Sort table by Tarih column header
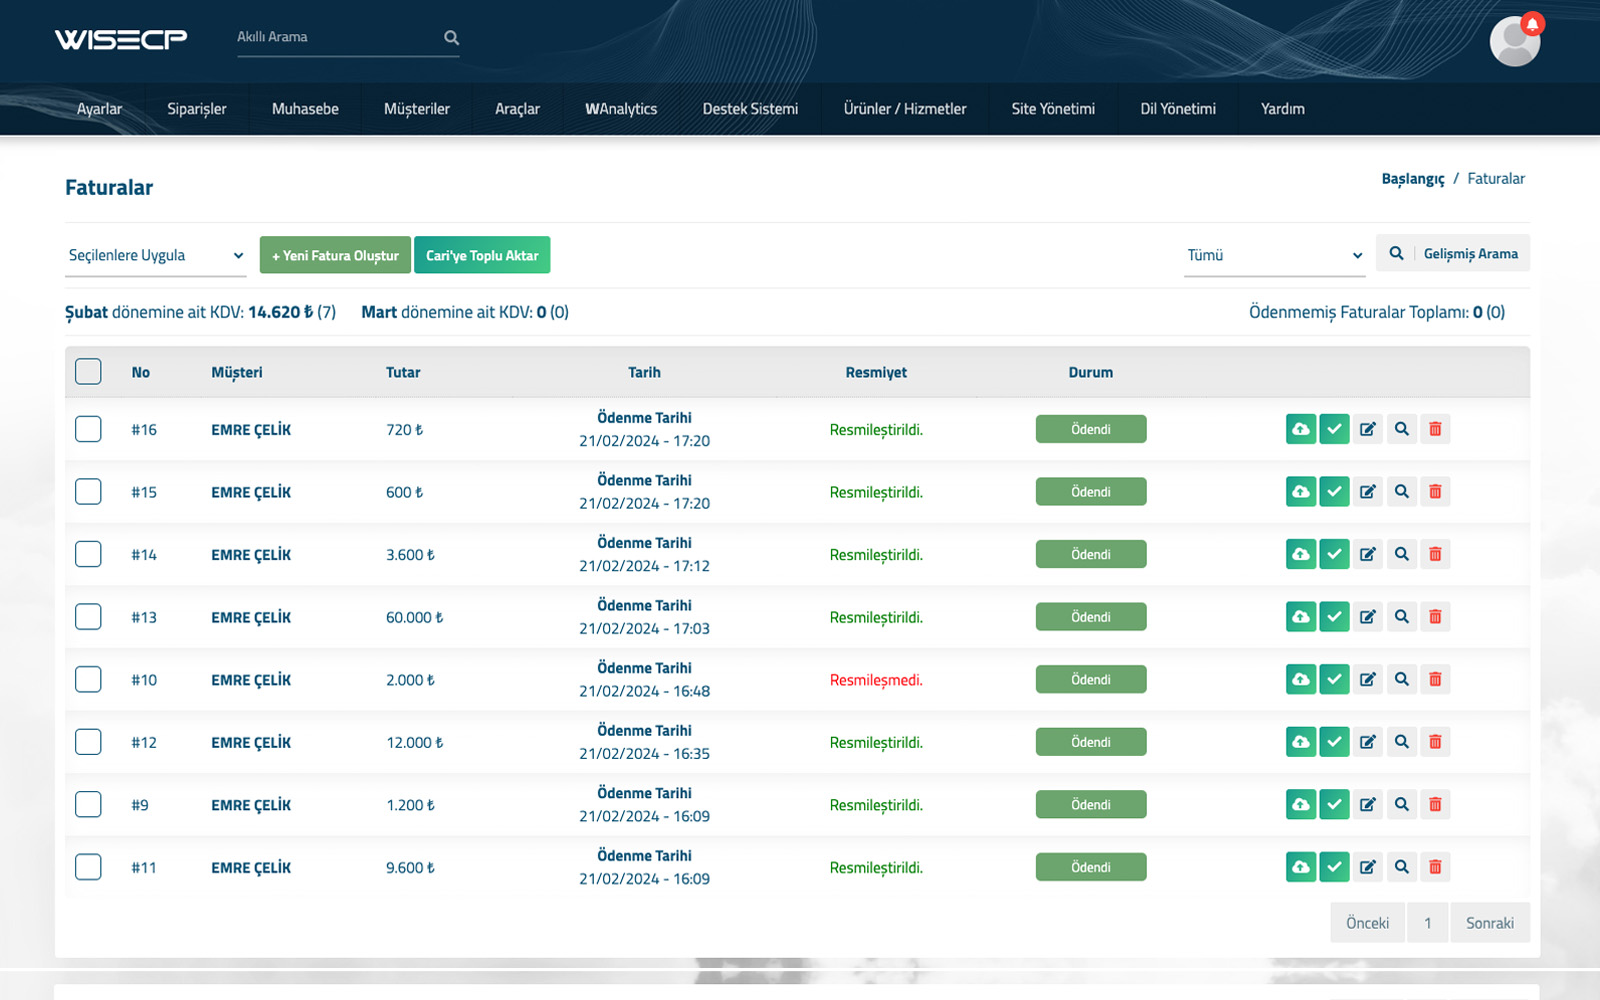The image size is (1600, 1000). click(644, 372)
